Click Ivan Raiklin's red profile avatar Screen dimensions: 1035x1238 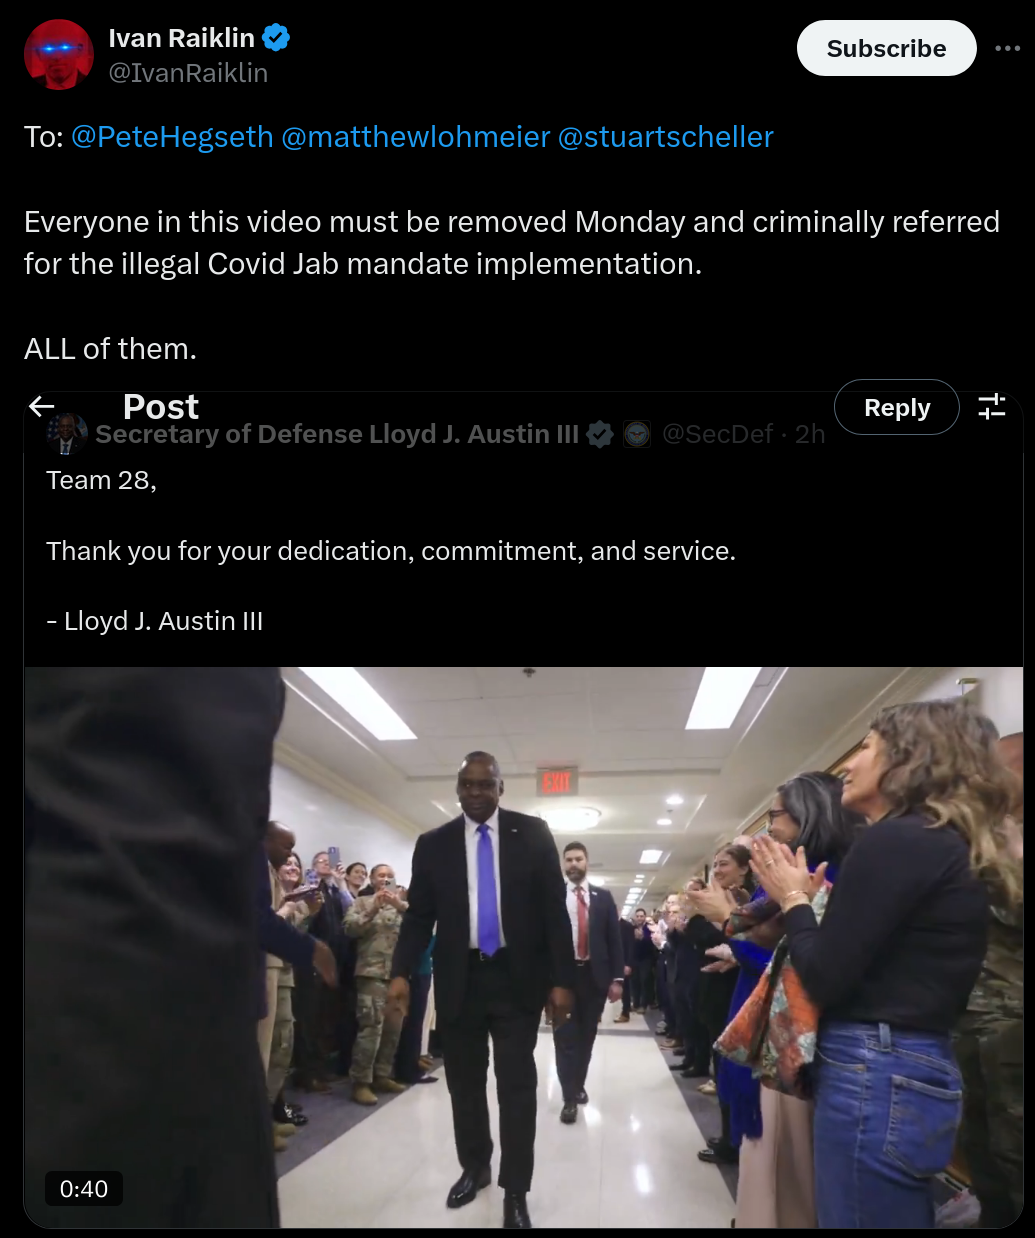tap(59, 54)
